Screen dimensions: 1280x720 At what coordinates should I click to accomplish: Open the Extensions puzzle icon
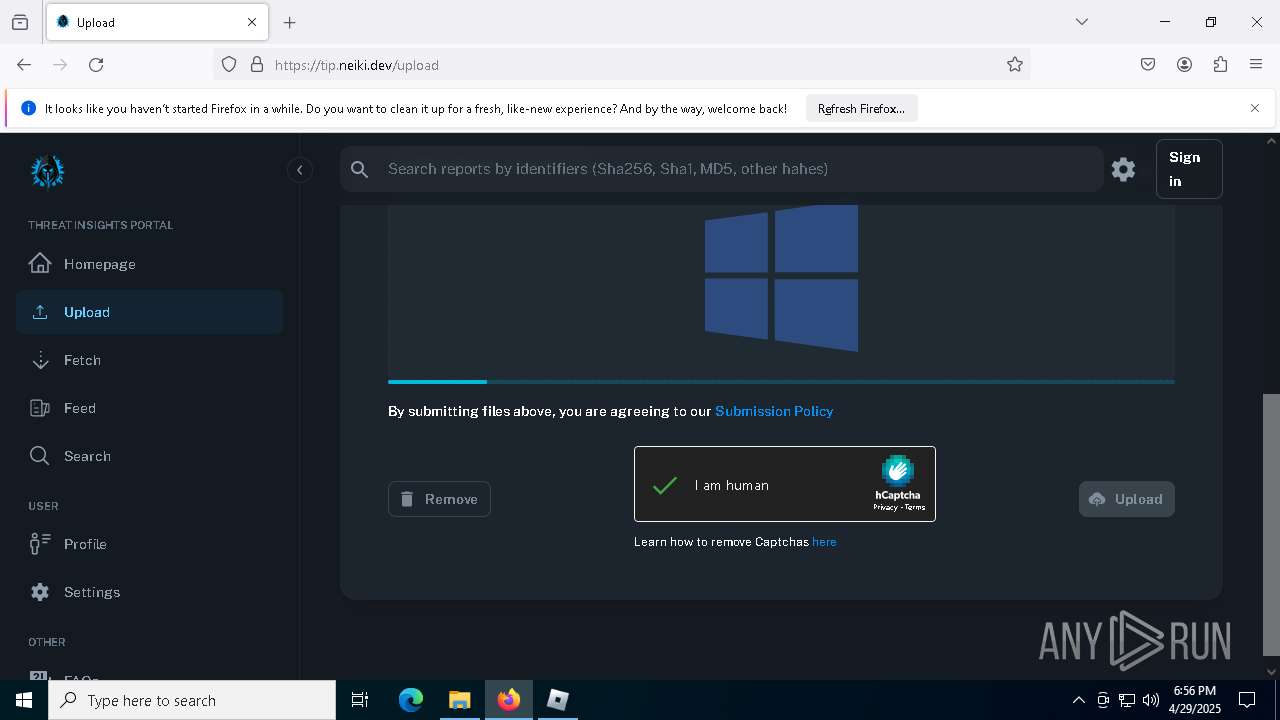[x=1220, y=64]
